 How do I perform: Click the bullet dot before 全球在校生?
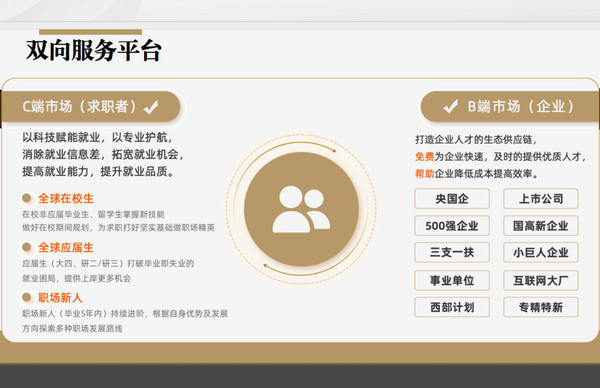26,198
